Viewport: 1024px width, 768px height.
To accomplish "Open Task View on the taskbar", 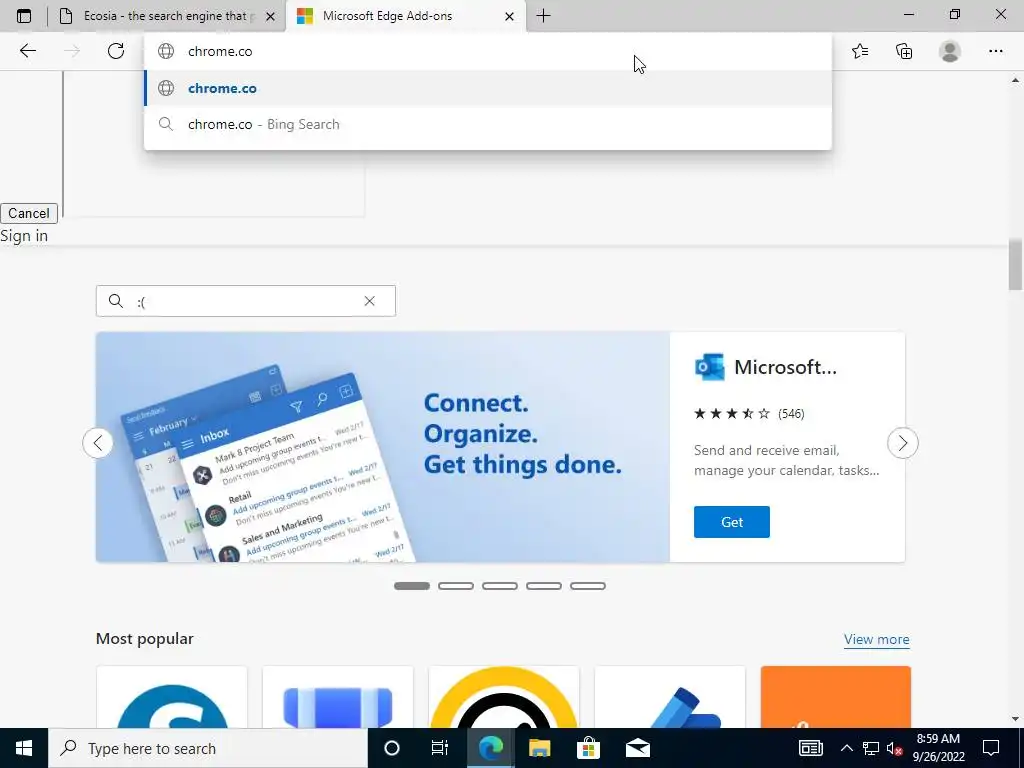I will pos(440,748).
